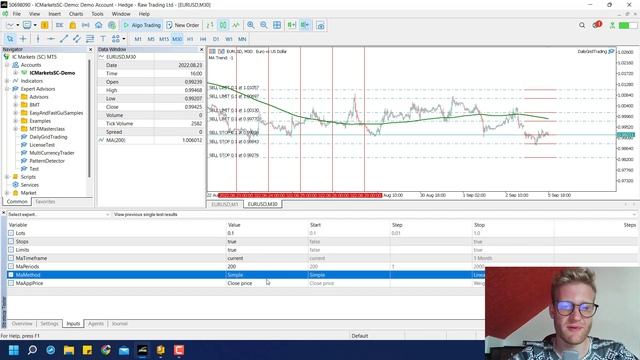The height and width of the screenshot is (360, 640).
Task: Open the Insert menu
Action: pos(54,14)
